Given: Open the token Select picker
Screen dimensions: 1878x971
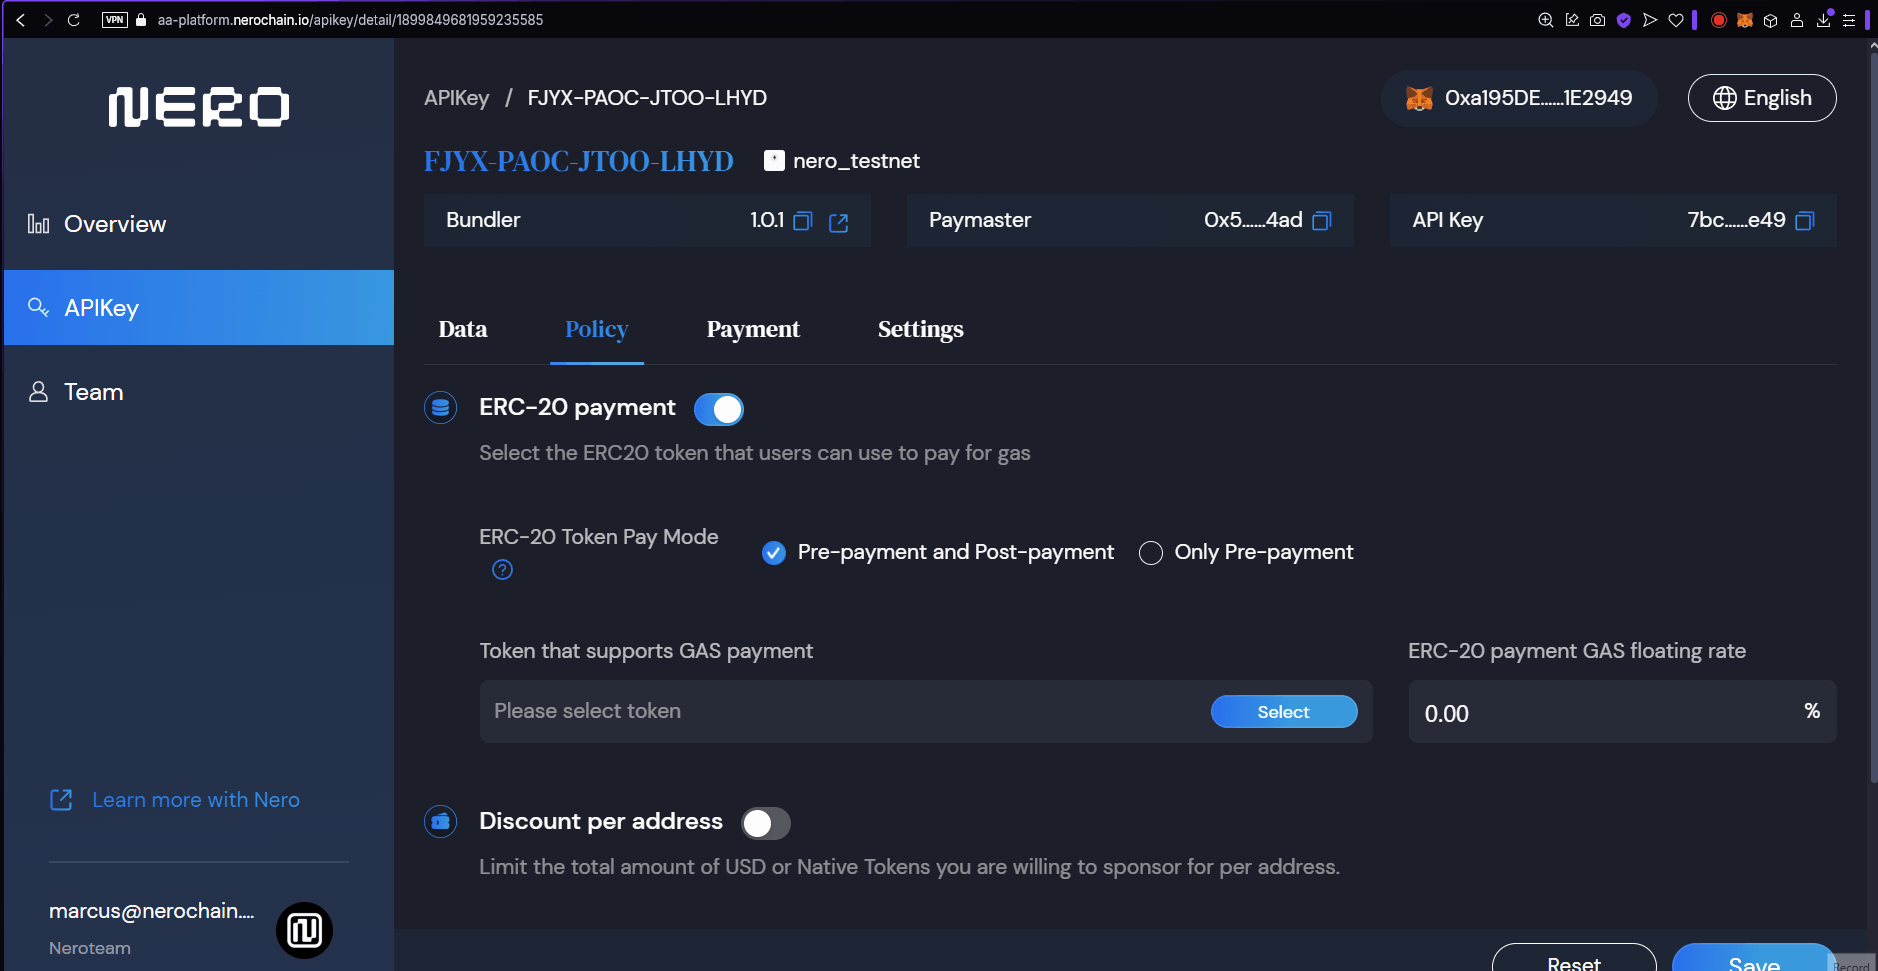Looking at the screenshot, I should click(x=1283, y=712).
